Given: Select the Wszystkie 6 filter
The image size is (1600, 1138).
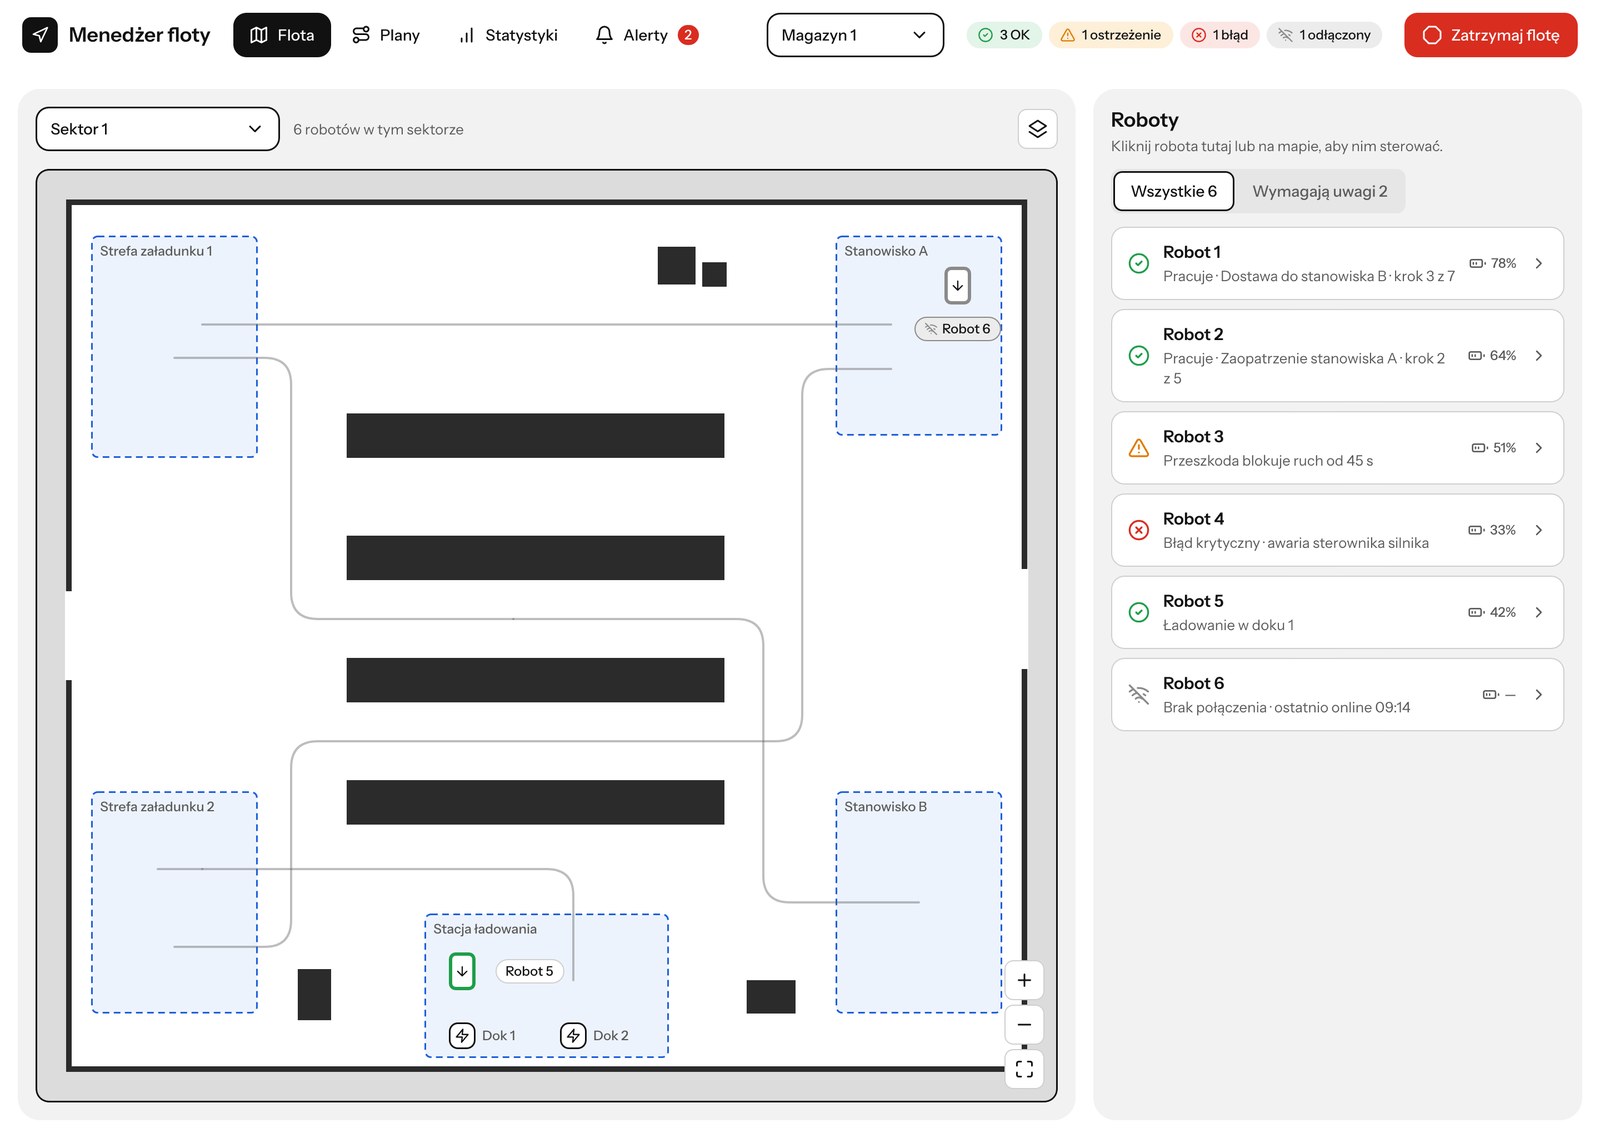Looking at the screenshot, I should [1174, 191].
